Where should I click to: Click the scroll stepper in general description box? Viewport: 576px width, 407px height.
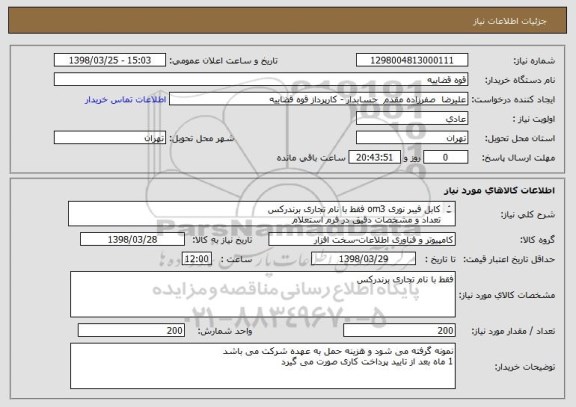[x=449, y=209]
